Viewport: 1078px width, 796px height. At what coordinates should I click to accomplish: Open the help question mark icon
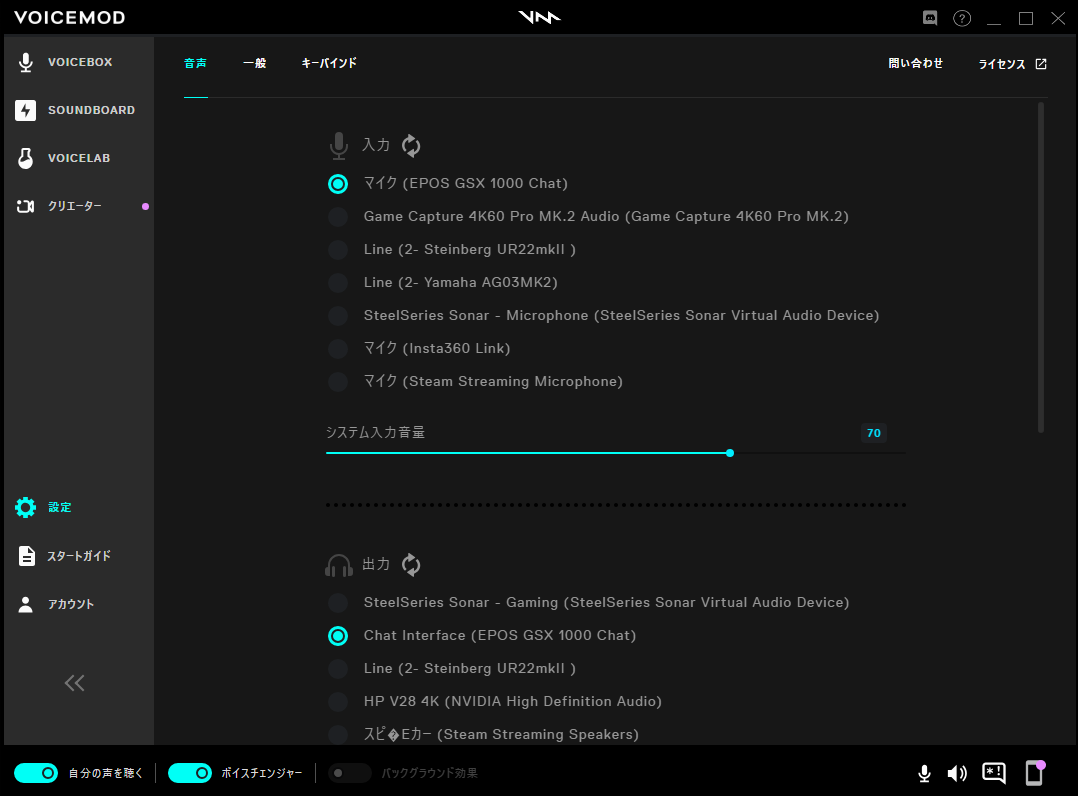(x=962, y=18)
